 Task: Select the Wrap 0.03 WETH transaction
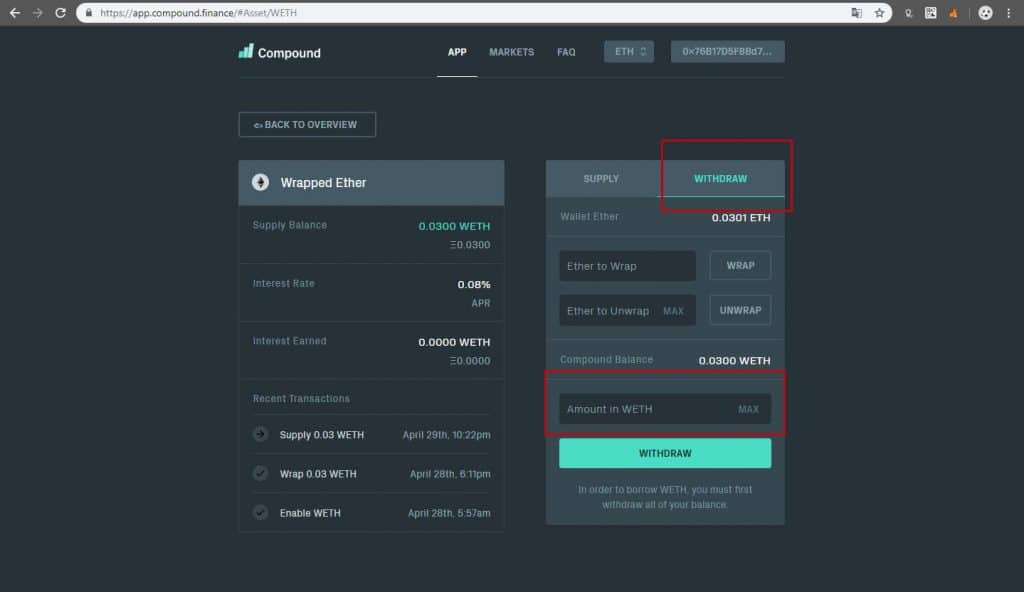click(371, 474)
